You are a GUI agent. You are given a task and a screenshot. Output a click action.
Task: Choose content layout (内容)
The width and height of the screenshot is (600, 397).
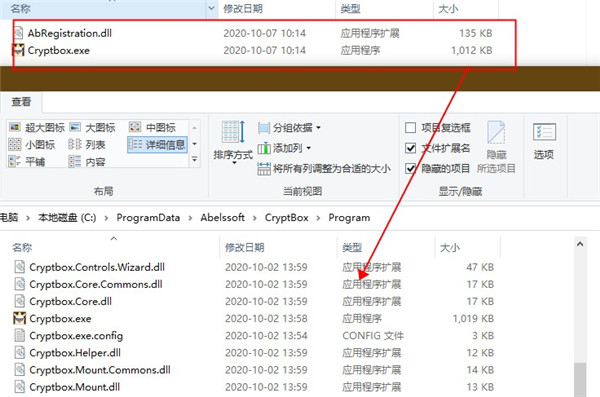pyautogui.click(x=87, y=162)
